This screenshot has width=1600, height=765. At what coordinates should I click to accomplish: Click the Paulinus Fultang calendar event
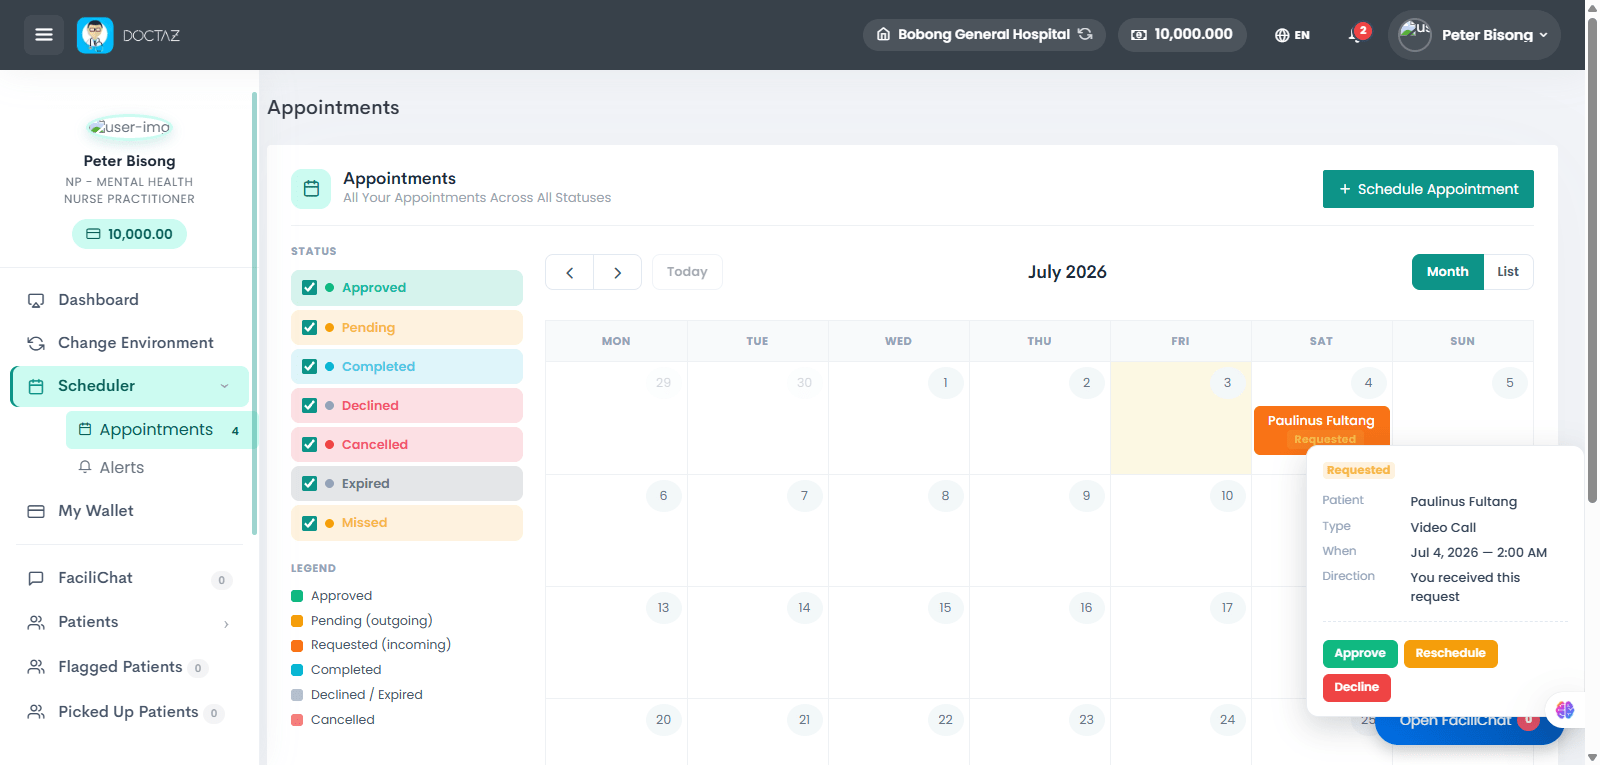click(1322, 430)
